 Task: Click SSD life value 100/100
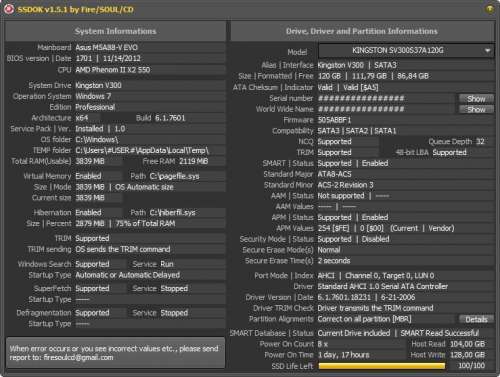[471, 366]
